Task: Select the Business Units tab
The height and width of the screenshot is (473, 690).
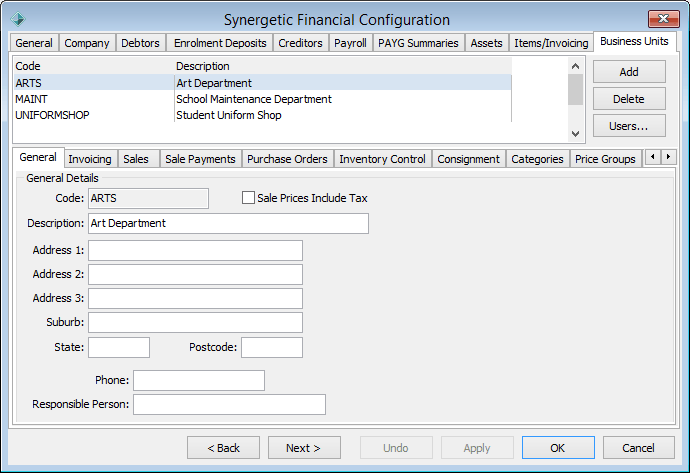Action: pos(634,41)
